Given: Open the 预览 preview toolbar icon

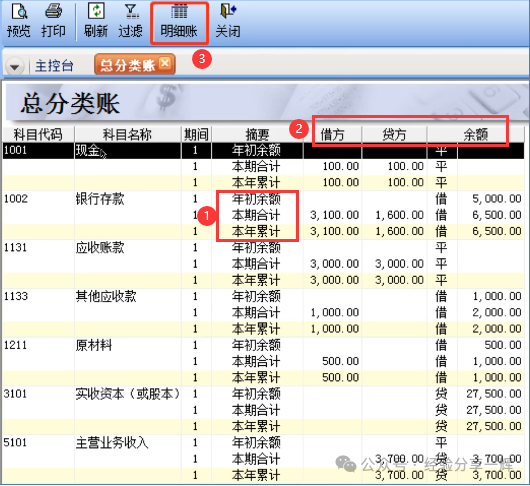Looking at the screenshot, I should 19,21.
